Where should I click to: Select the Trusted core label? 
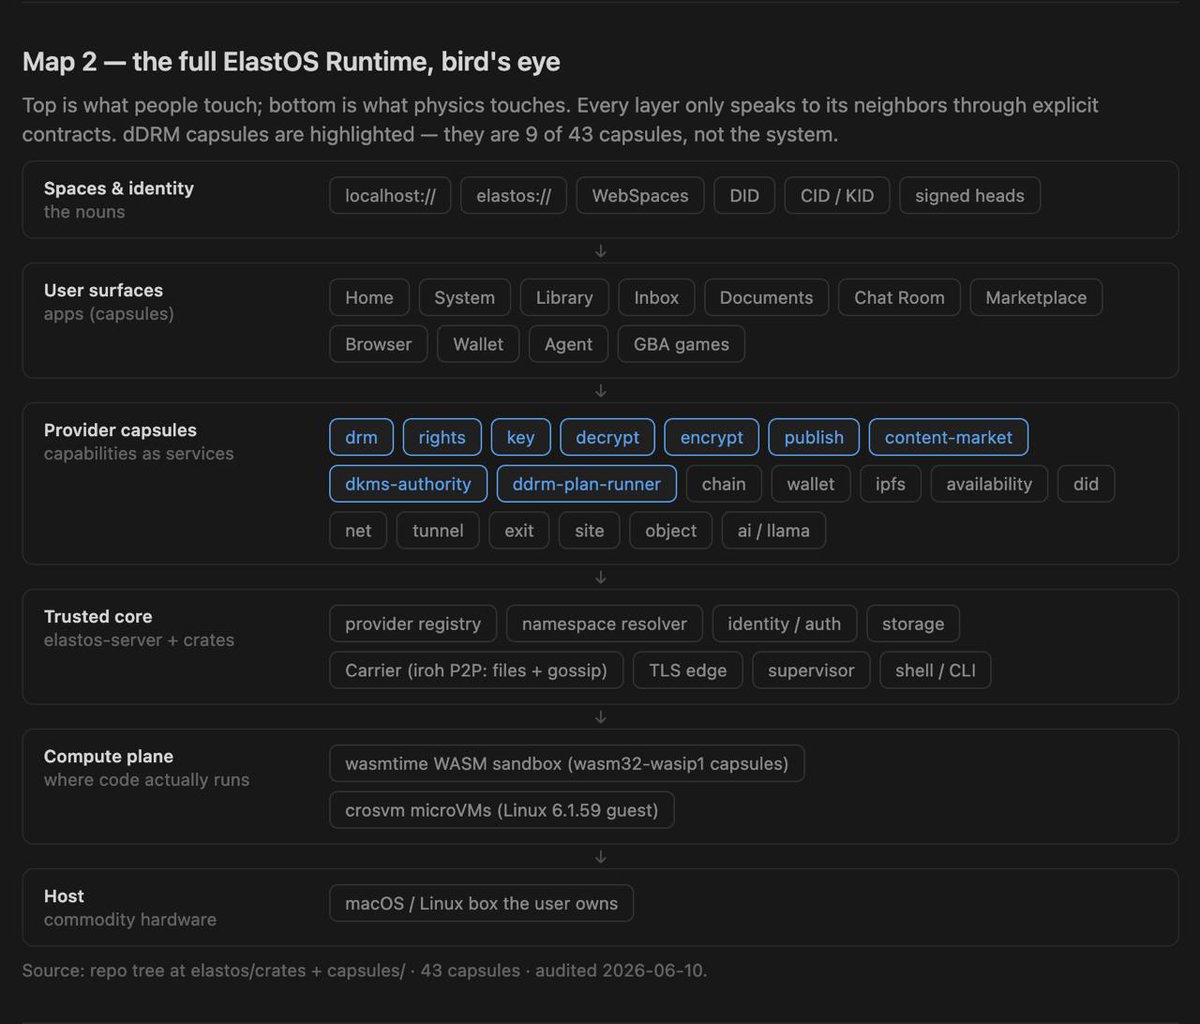coord(98,617)
